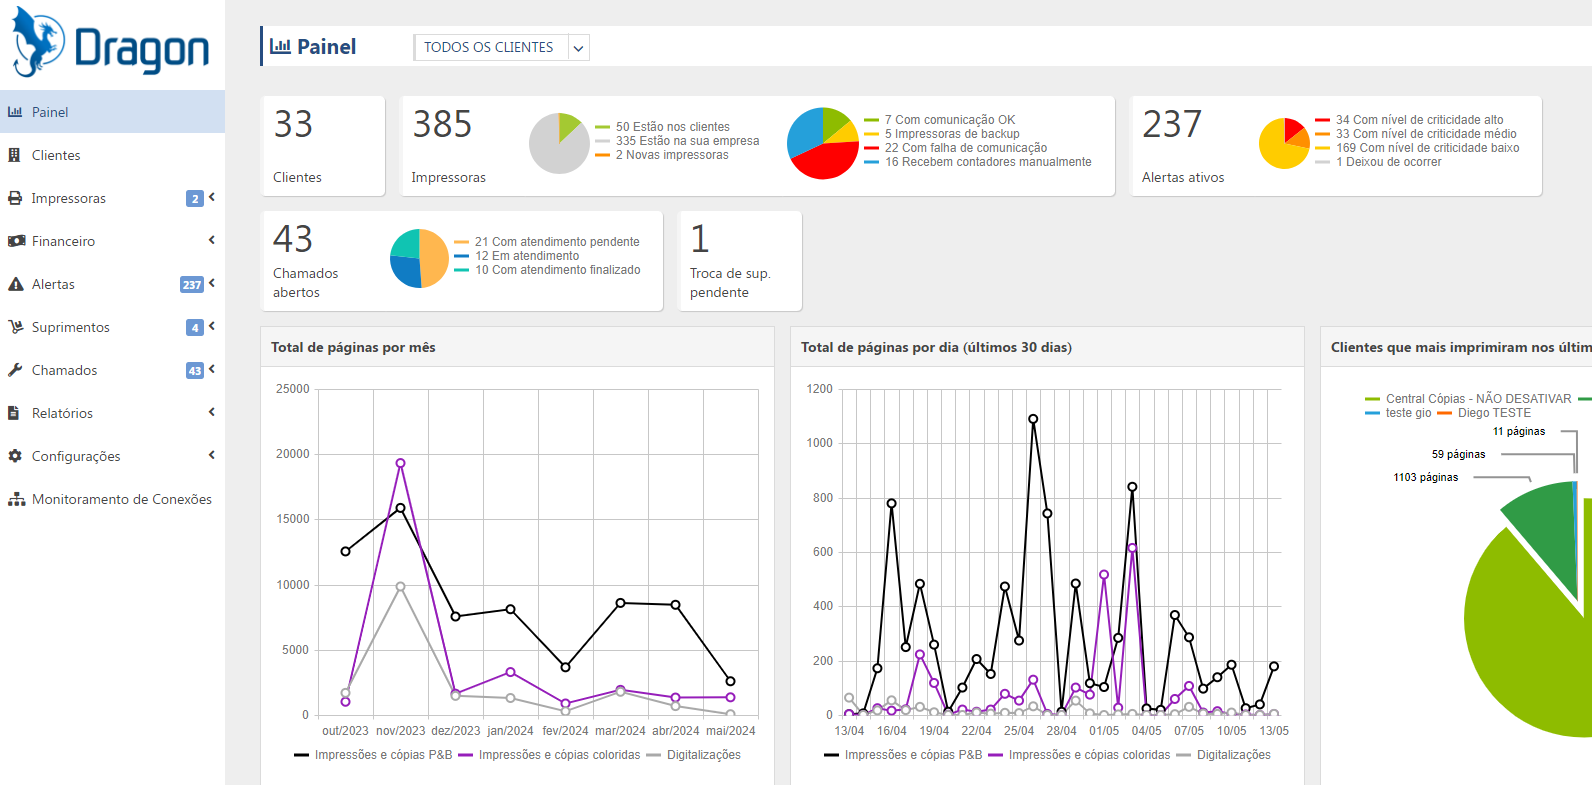Expand the Alertas submenu chevron
The height and width of the screenshot is (785, 1592).
pyautogui.click(x=212, y=283)
